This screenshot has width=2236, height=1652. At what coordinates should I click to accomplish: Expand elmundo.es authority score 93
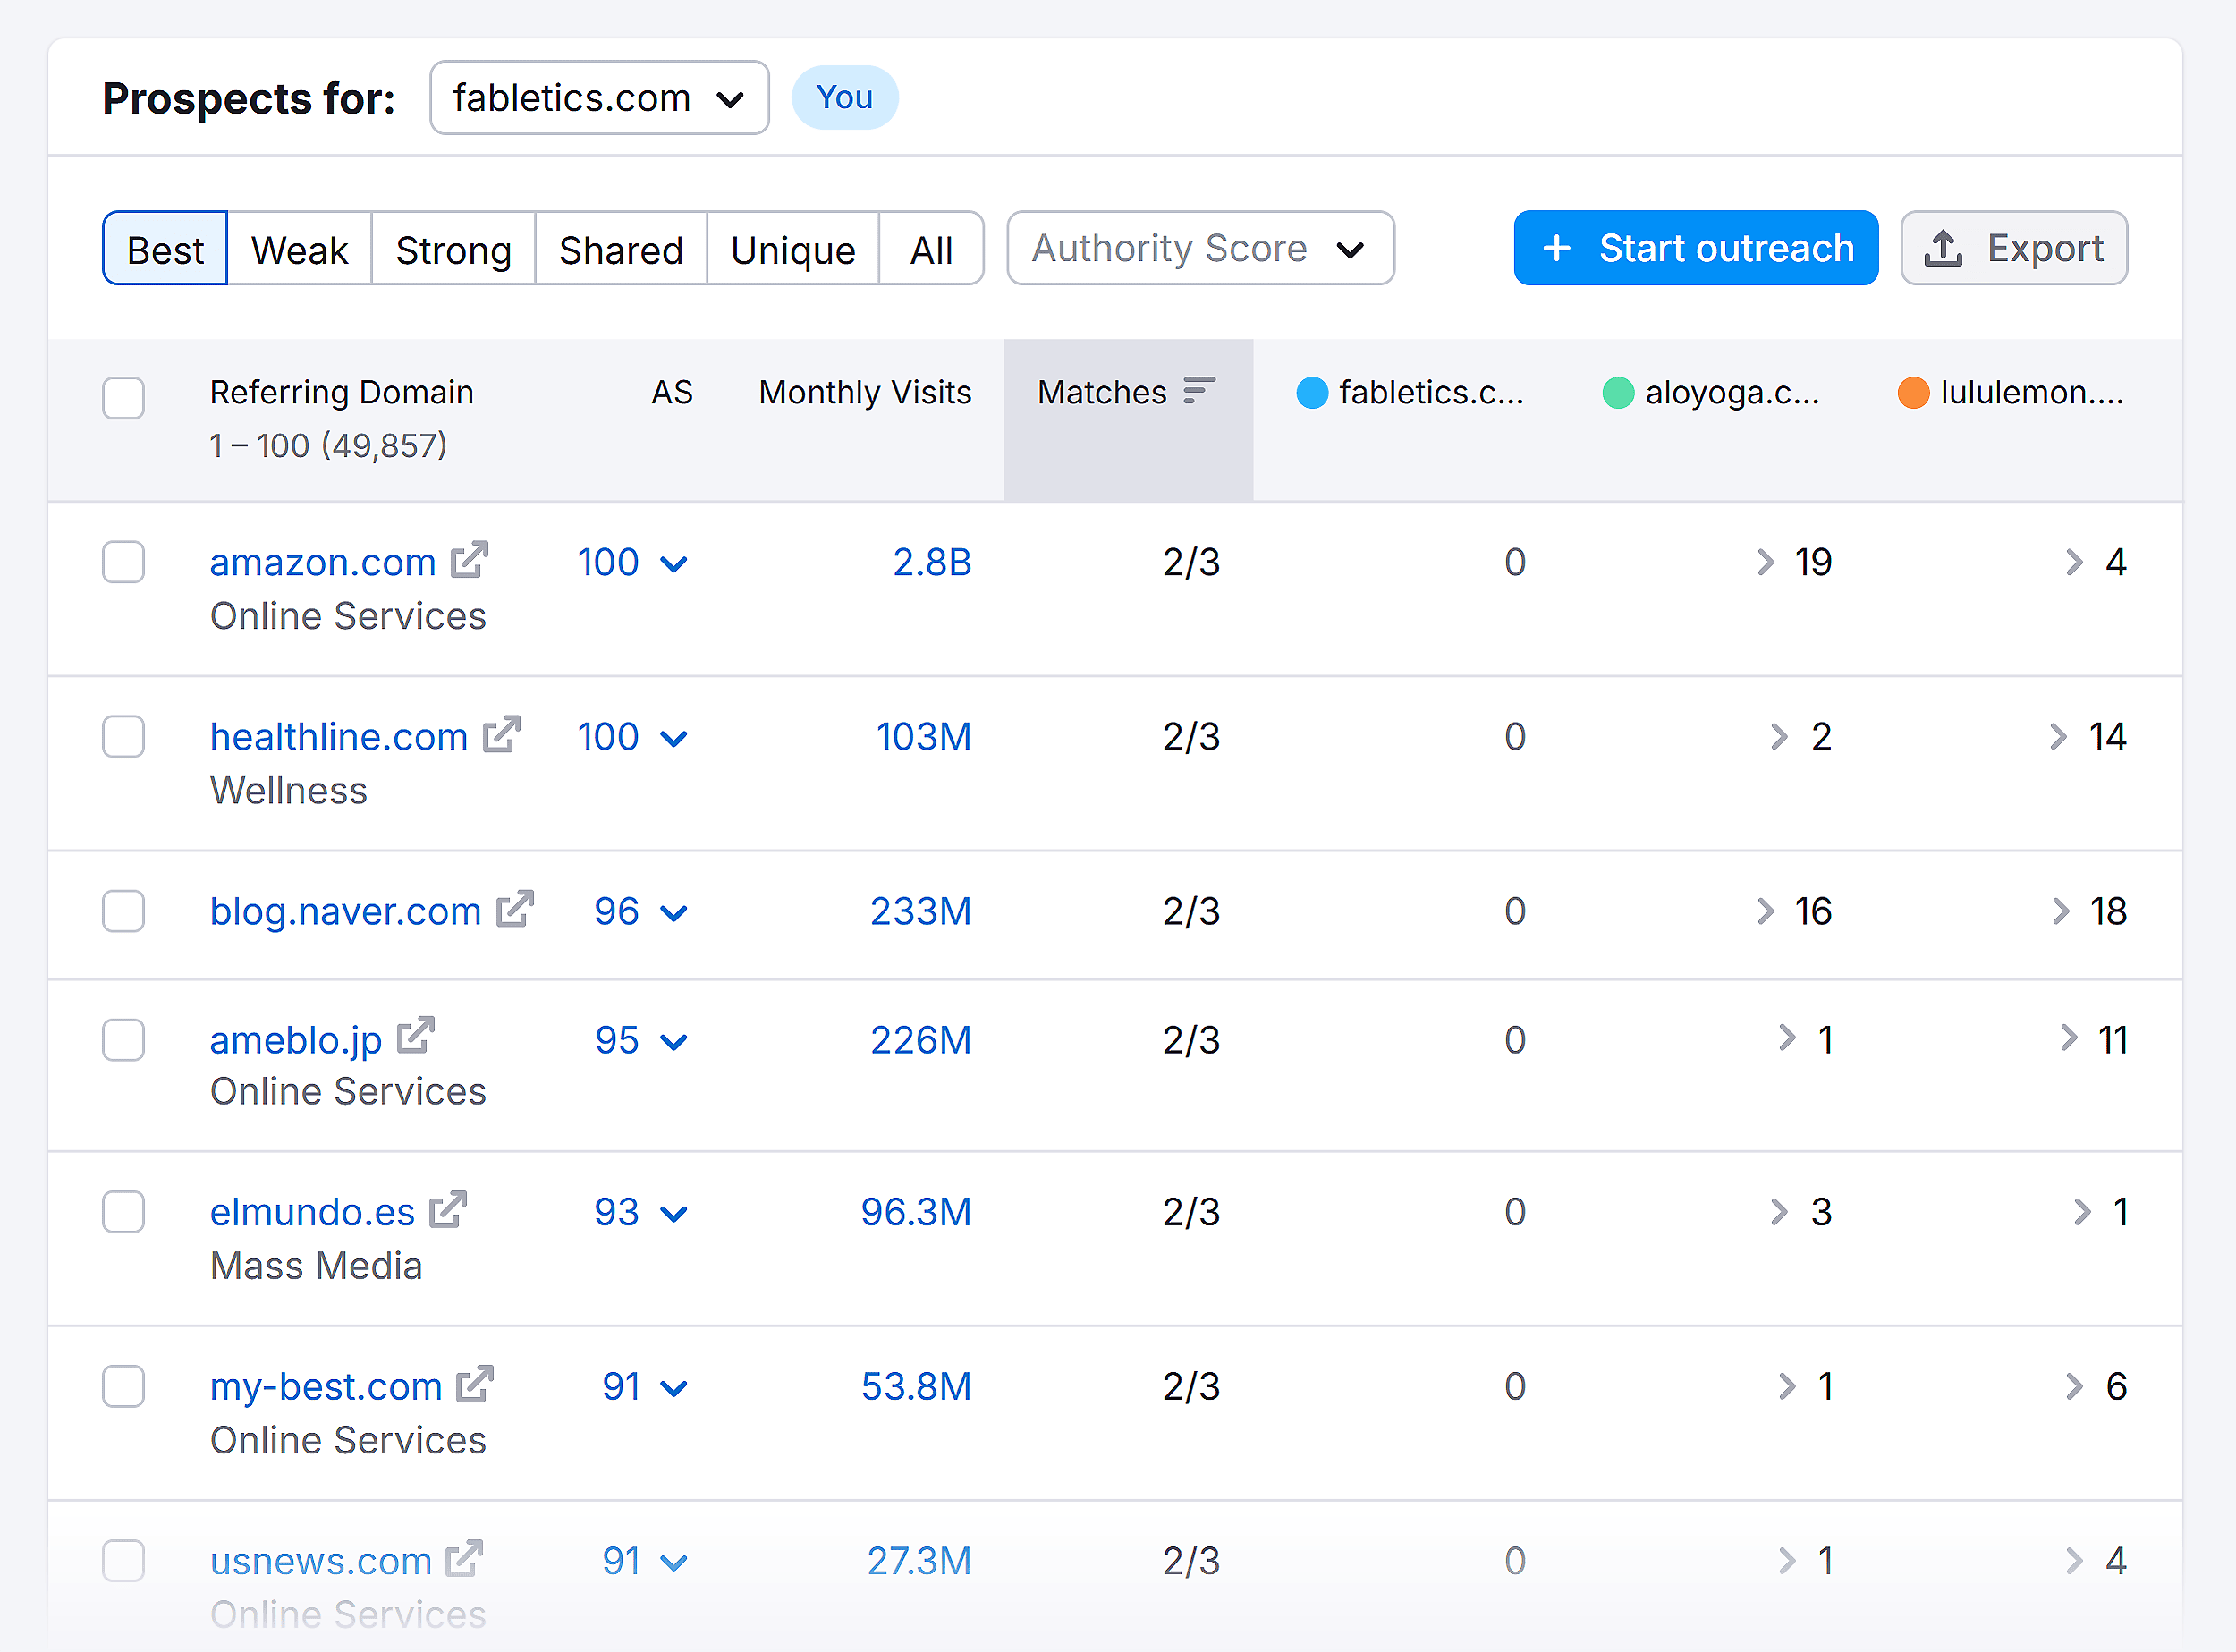click(640, 1212)
